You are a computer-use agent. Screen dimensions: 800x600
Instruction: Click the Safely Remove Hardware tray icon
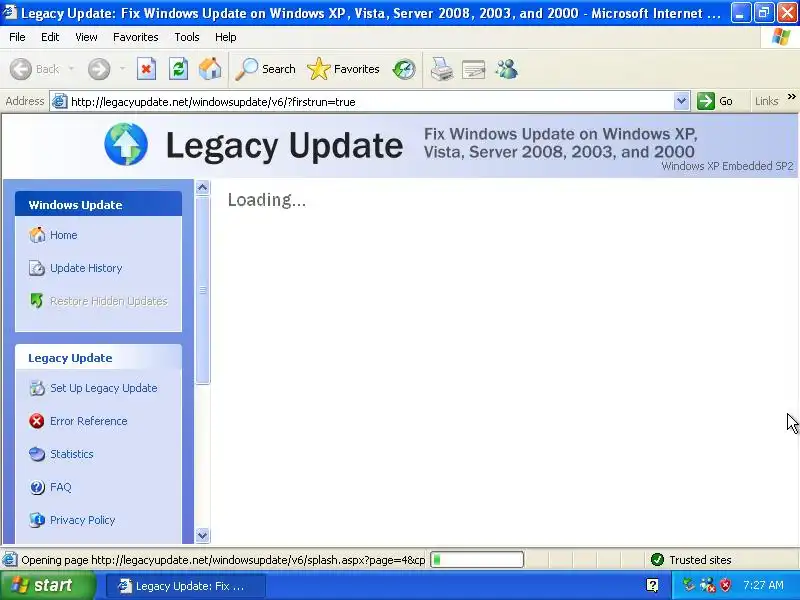coord(689,585)
